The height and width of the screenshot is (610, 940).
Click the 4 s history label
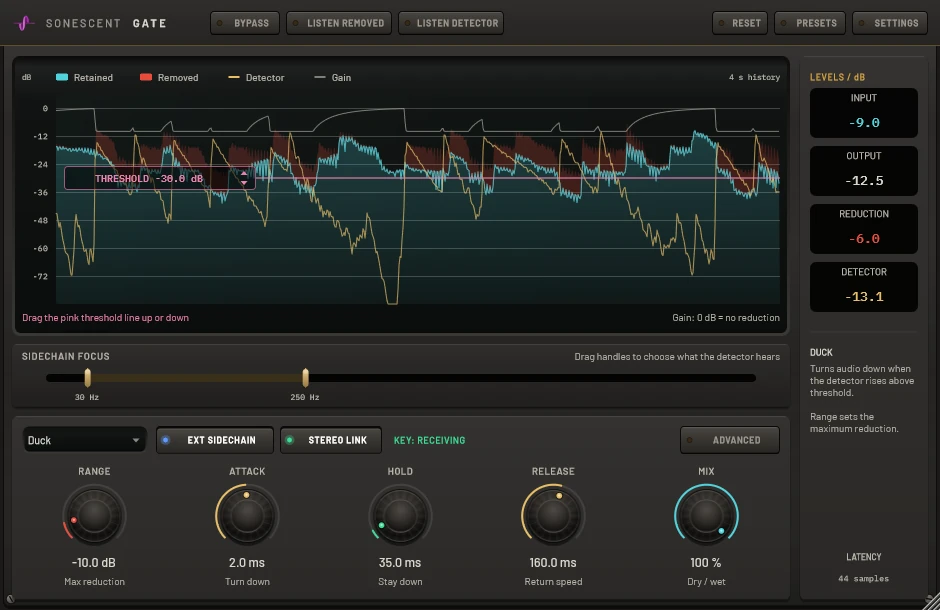[x=754, y=77]
